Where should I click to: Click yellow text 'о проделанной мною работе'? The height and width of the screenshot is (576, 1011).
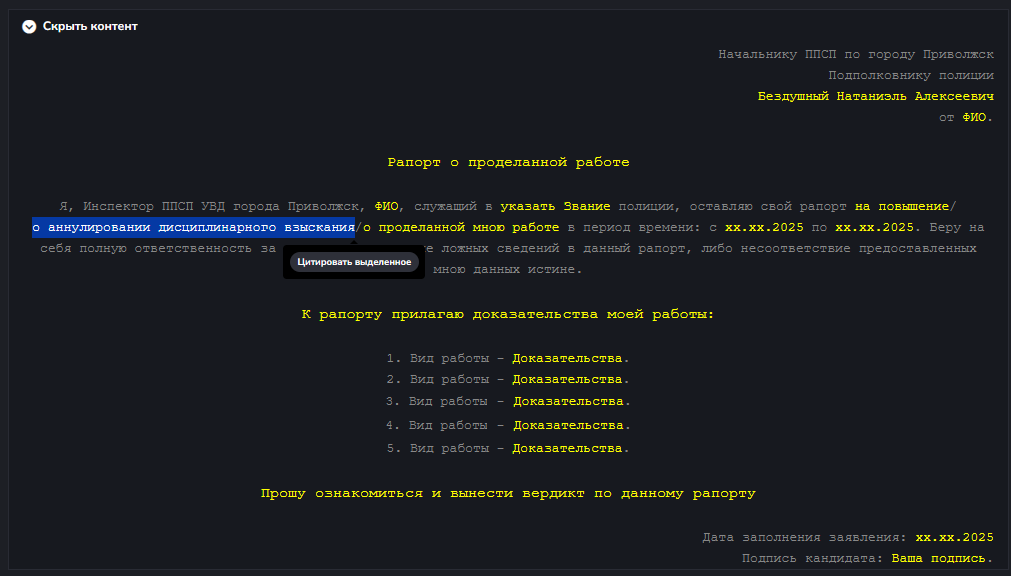(461, 227)
